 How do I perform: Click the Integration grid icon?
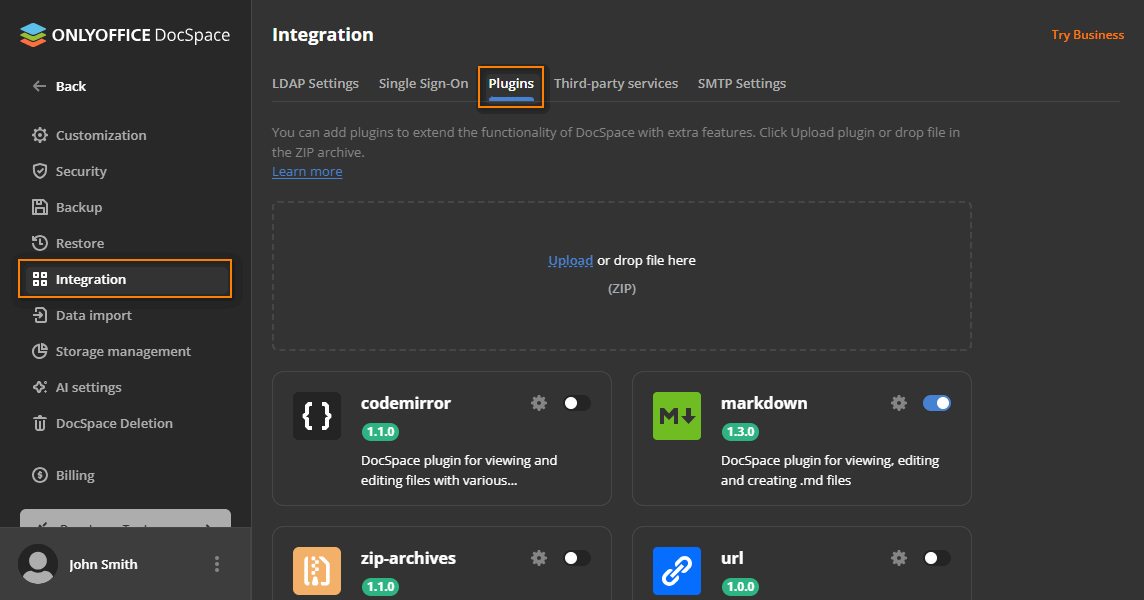tap(40, 279)
